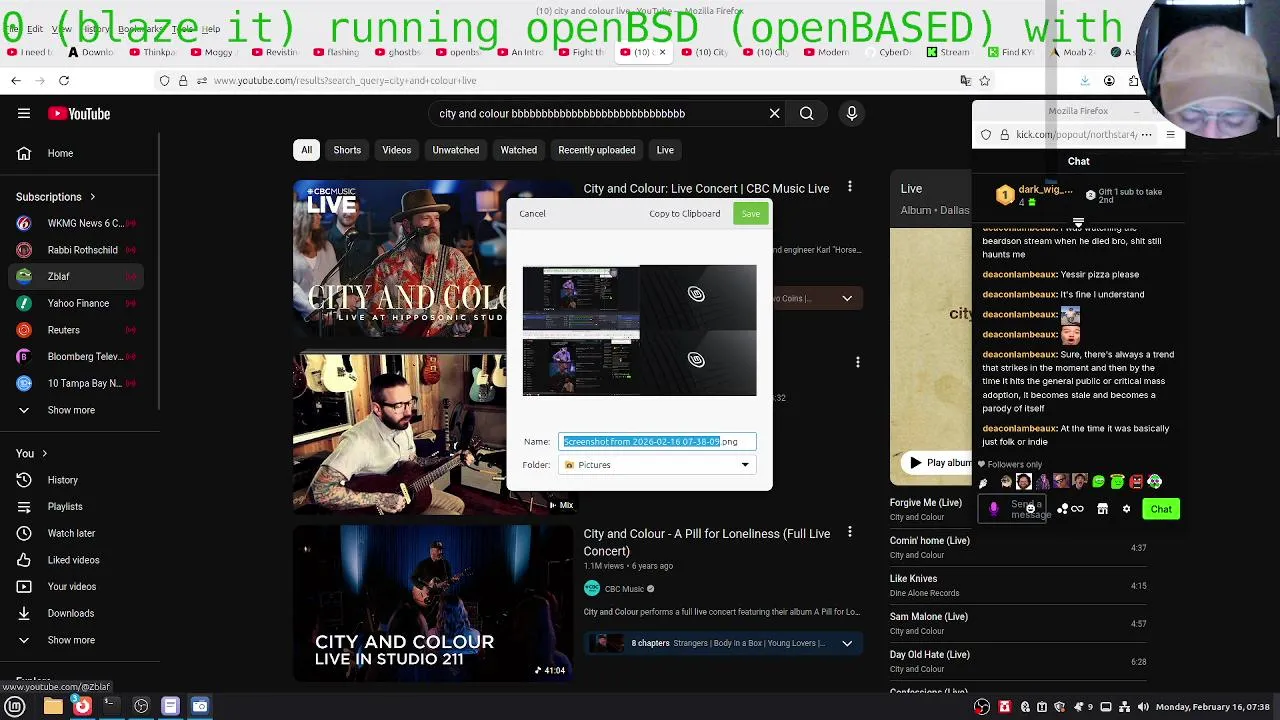
Task: Open Kick chat settings gear icon
Action: coord(1126,509)
